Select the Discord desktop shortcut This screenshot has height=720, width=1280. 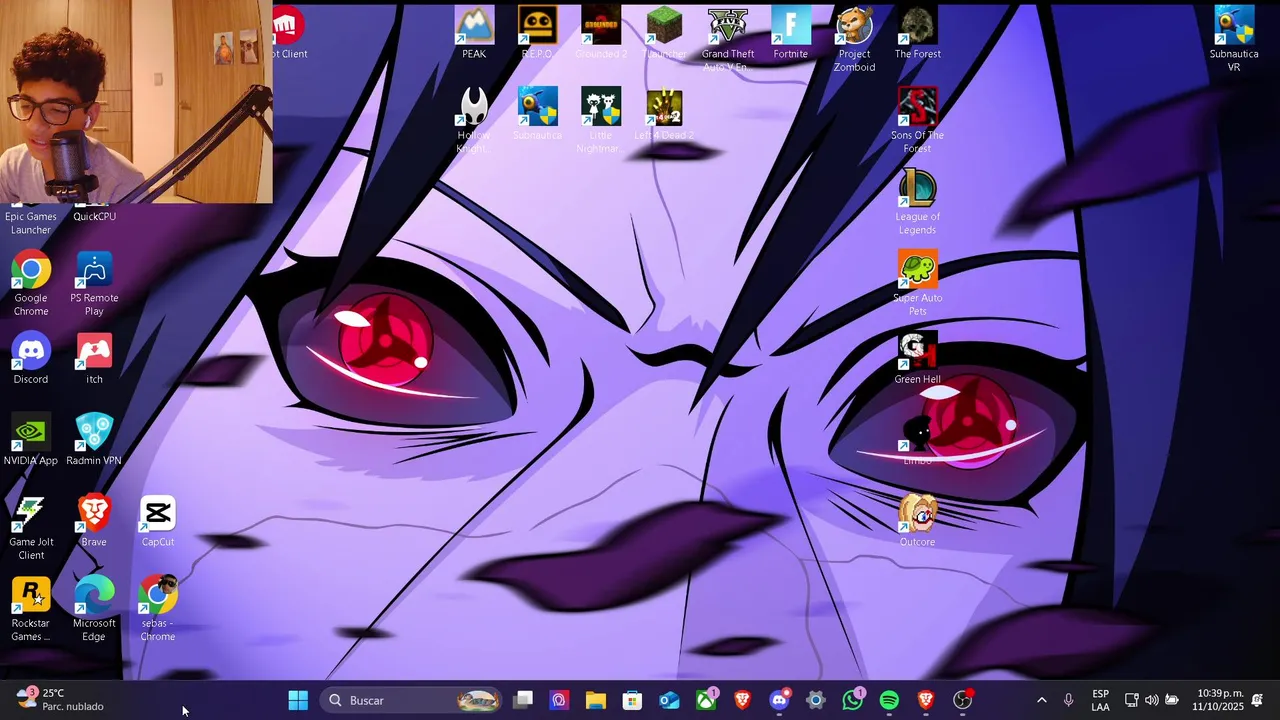click(31, 357)
